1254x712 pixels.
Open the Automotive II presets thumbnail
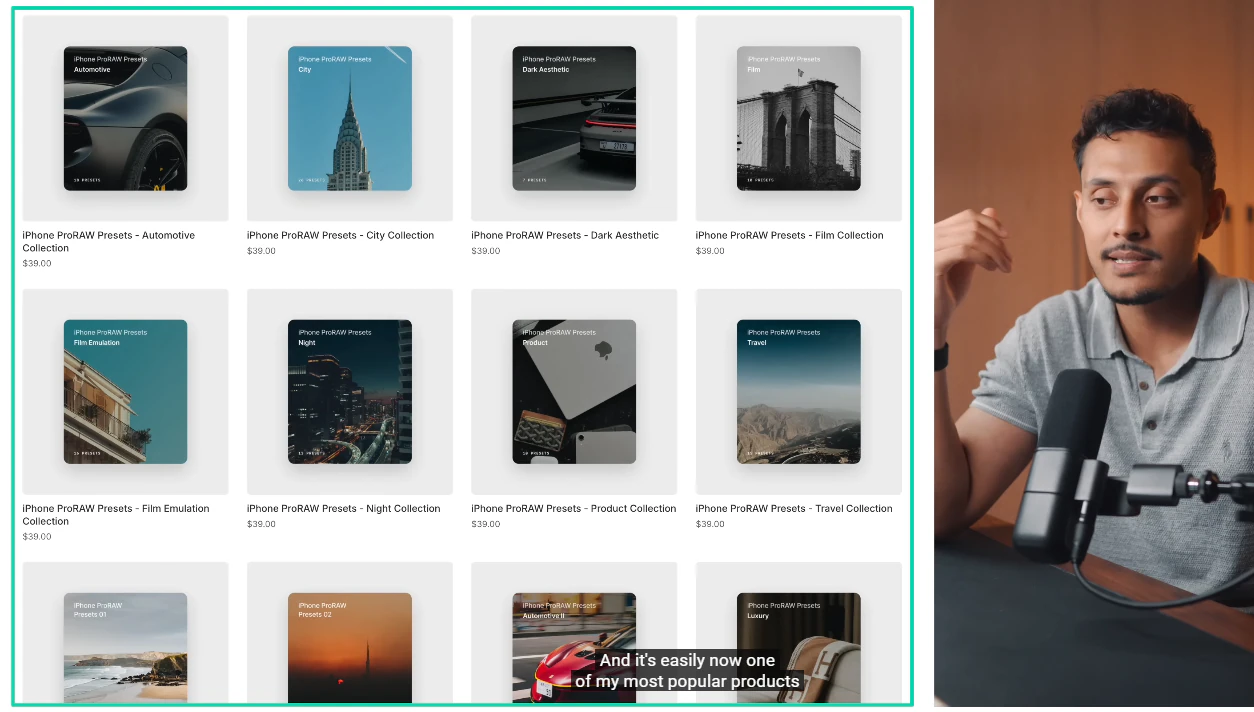coord(574,634)
